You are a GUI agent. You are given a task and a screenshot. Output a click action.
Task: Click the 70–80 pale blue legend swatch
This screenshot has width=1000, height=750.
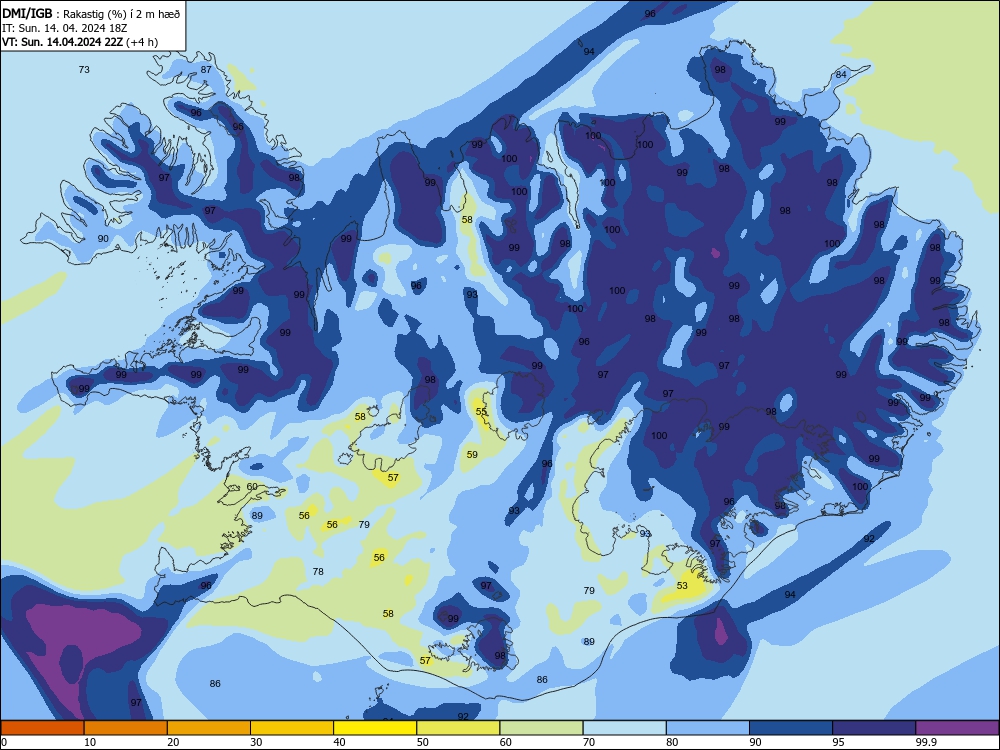point(624,728)
